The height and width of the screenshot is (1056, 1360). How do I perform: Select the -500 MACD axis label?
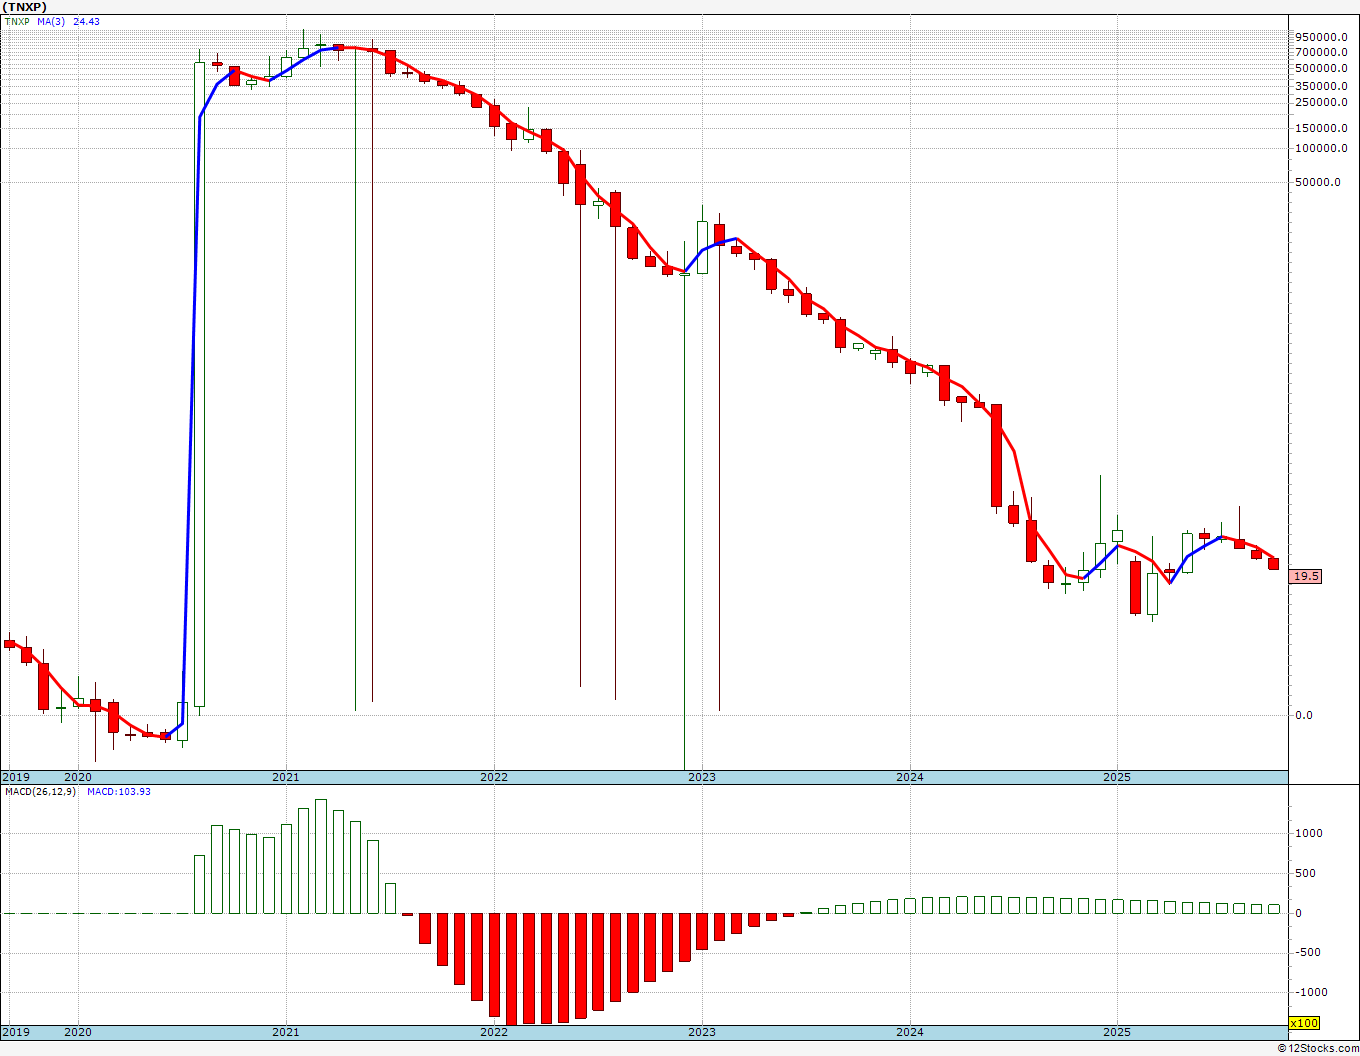pos(1308,952)
